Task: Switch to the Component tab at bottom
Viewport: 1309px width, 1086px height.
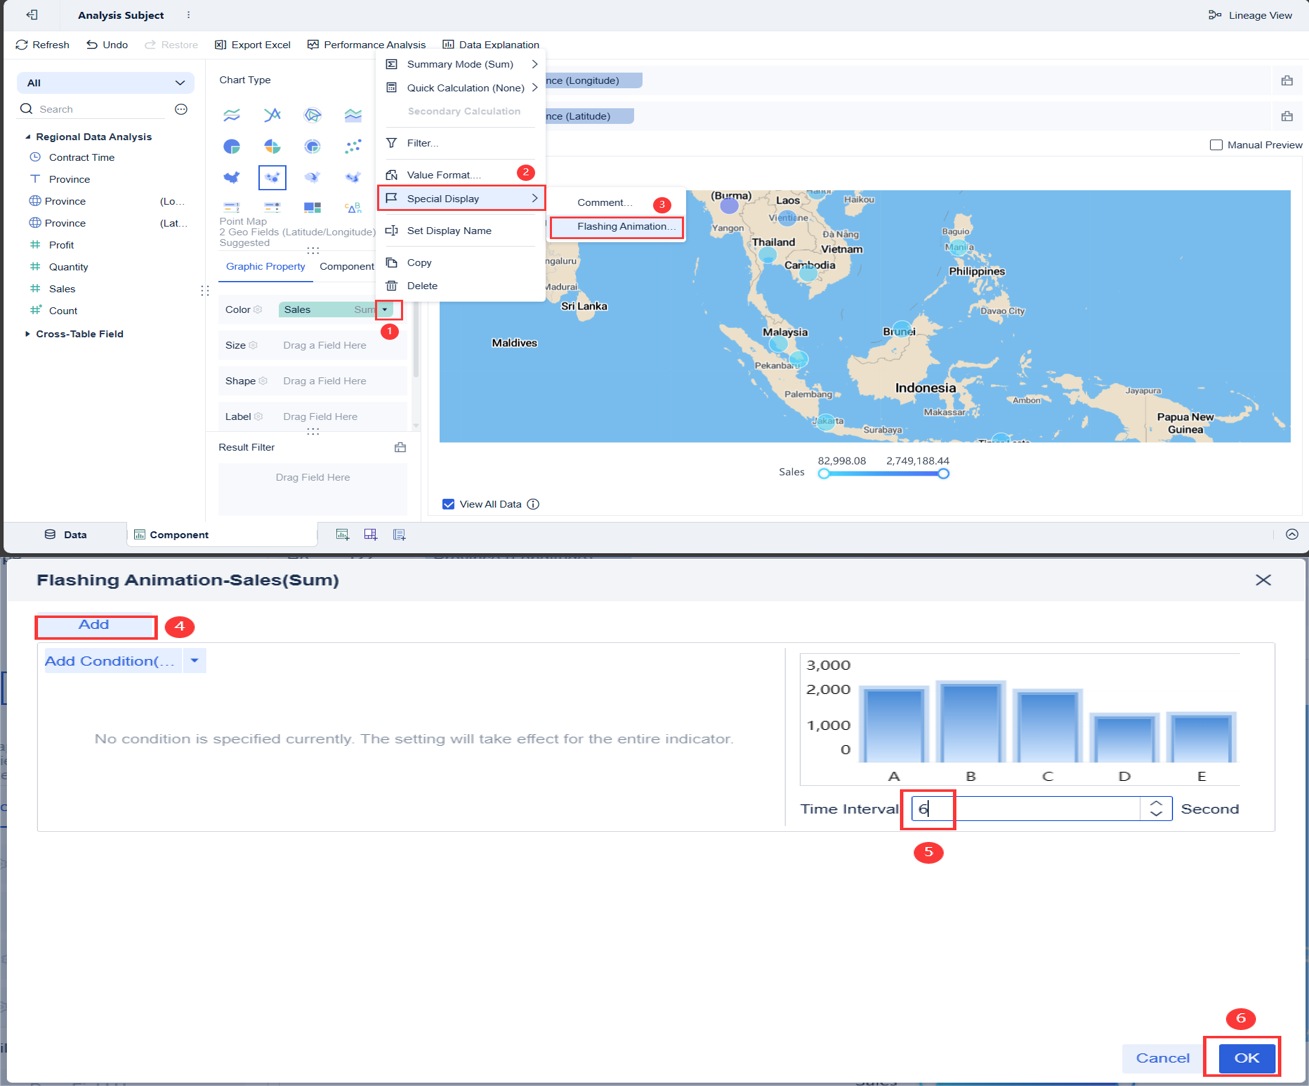Action: click(x=171, y=534)
